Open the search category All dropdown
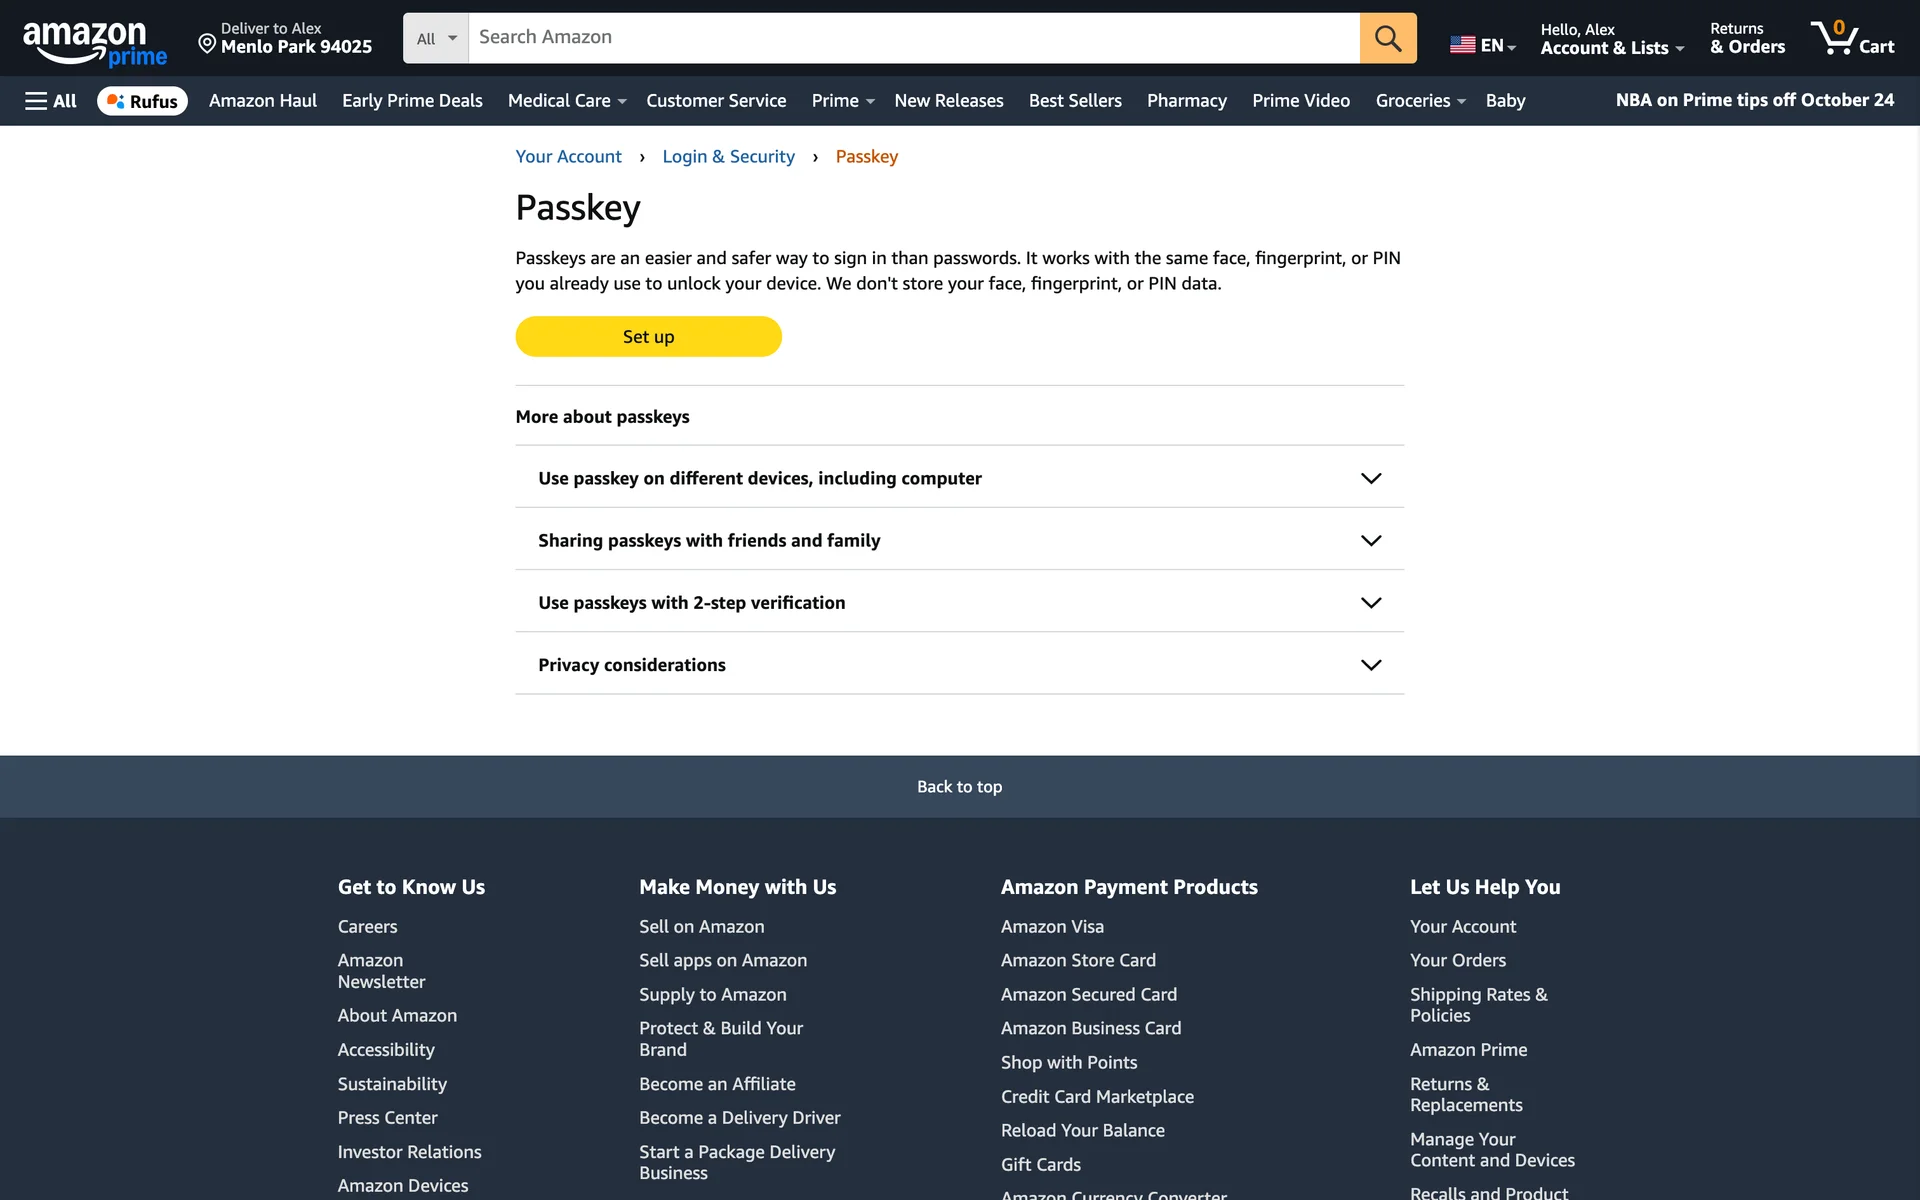The width and height of the screenshot is (1920, 1200). (436, 38)
